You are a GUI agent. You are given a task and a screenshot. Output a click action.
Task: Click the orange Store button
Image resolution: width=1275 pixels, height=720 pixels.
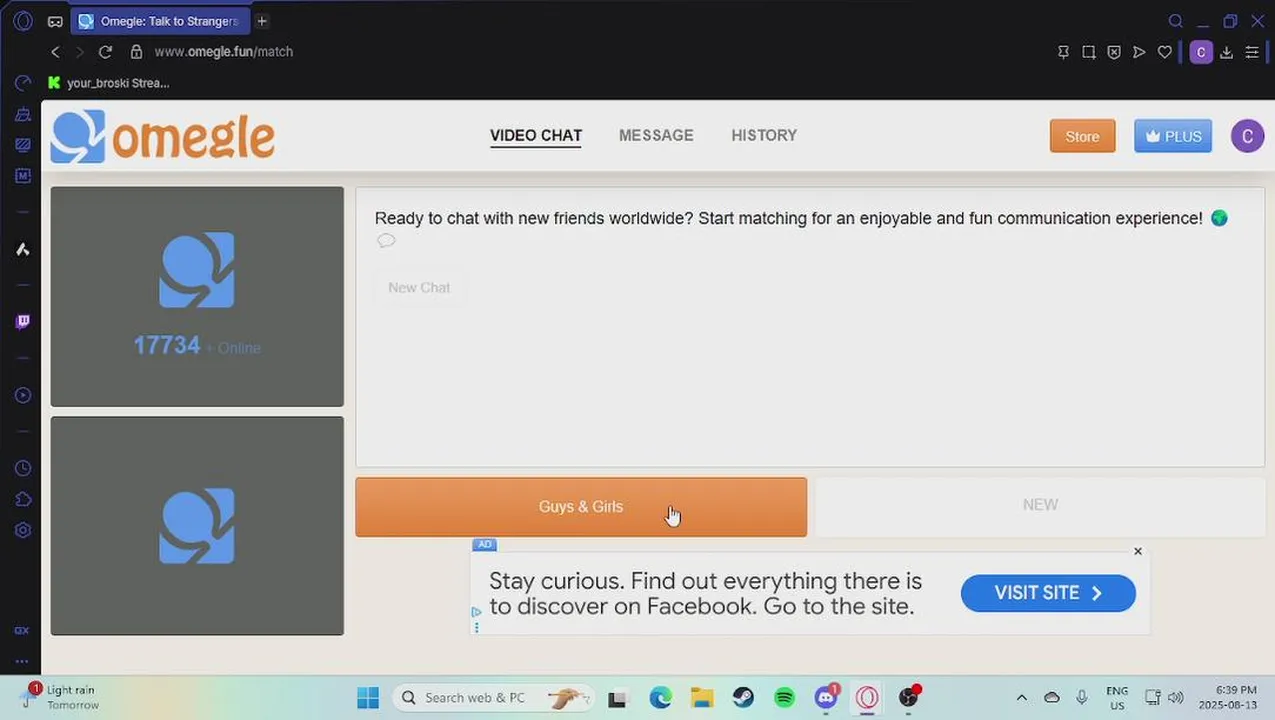click(1082, 136)
